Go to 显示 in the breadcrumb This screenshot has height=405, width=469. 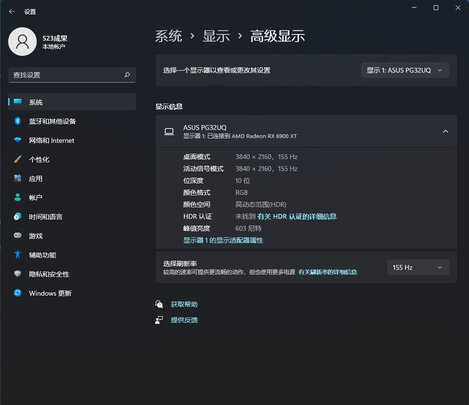[x=217, y=36]
